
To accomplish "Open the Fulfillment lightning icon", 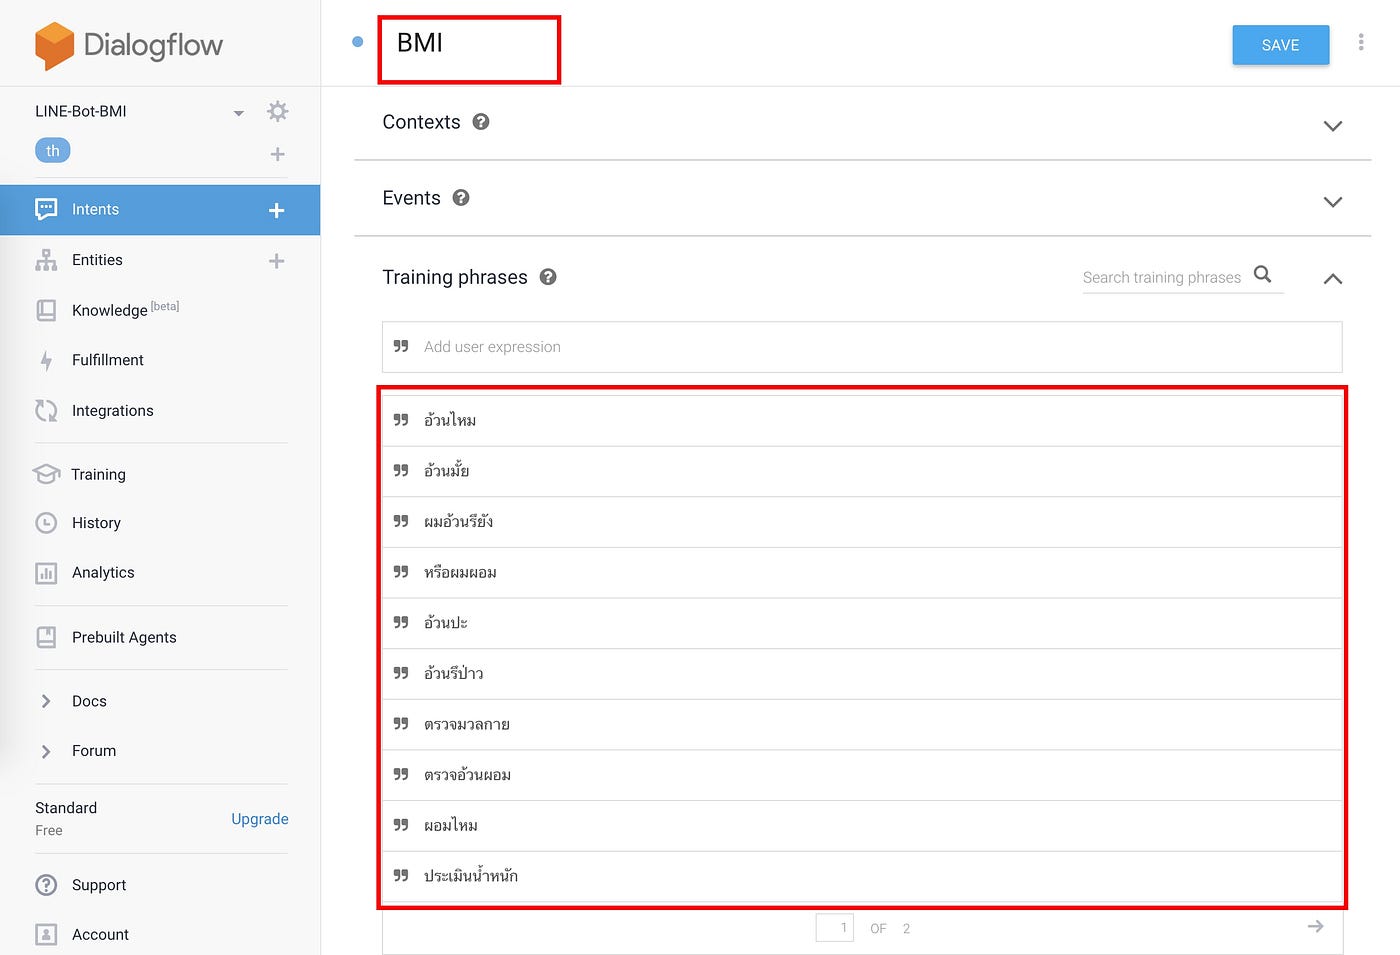I will pyautogui.click(x=47, y=360).
